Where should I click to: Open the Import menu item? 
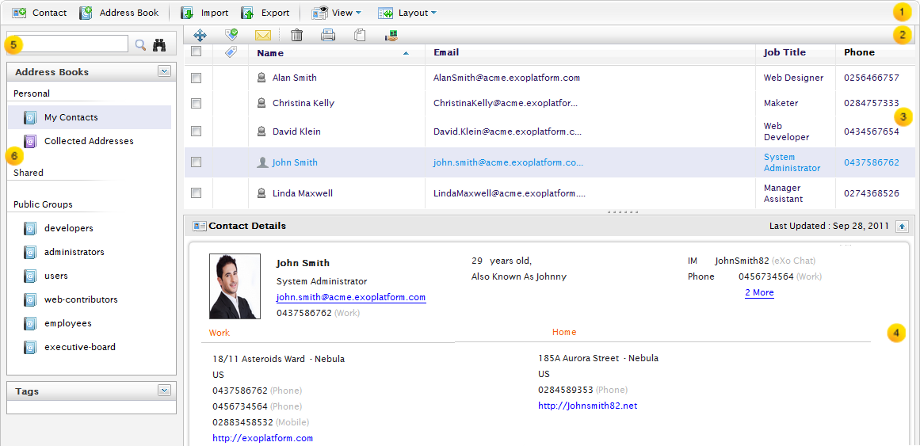pos(204,13)
